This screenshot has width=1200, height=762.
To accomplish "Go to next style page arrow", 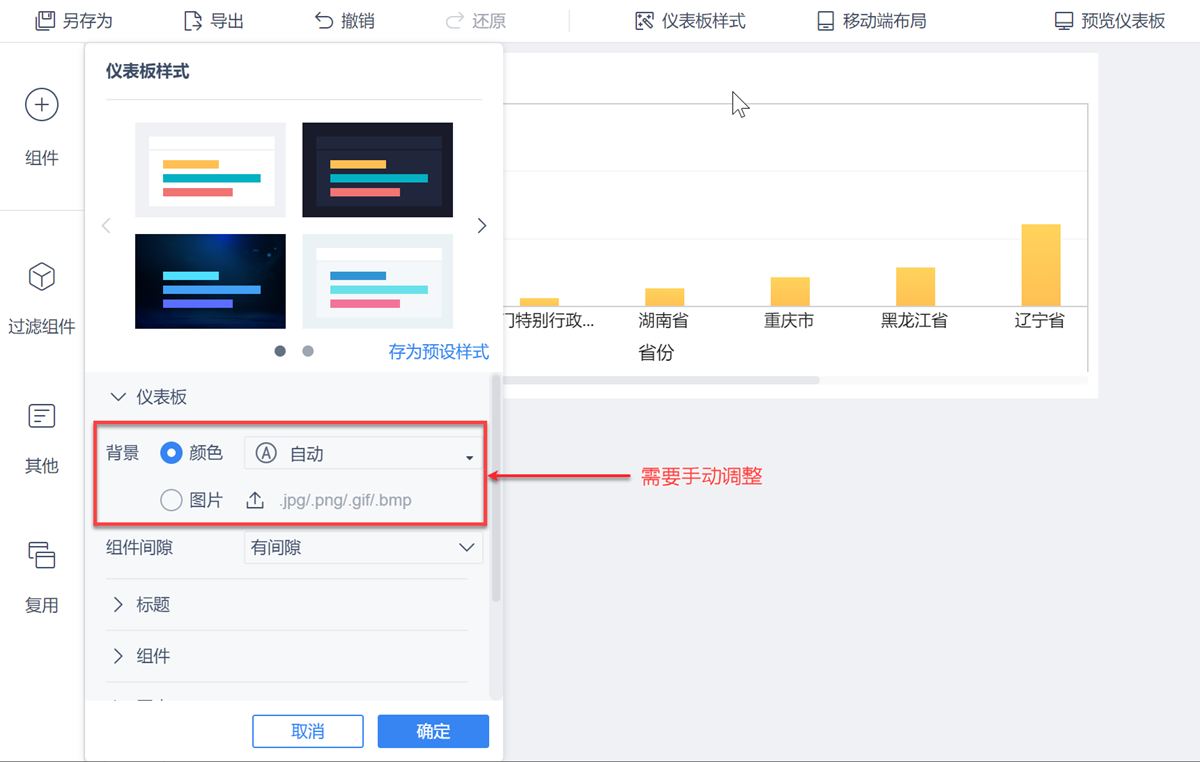I will [x=482, y=226].
